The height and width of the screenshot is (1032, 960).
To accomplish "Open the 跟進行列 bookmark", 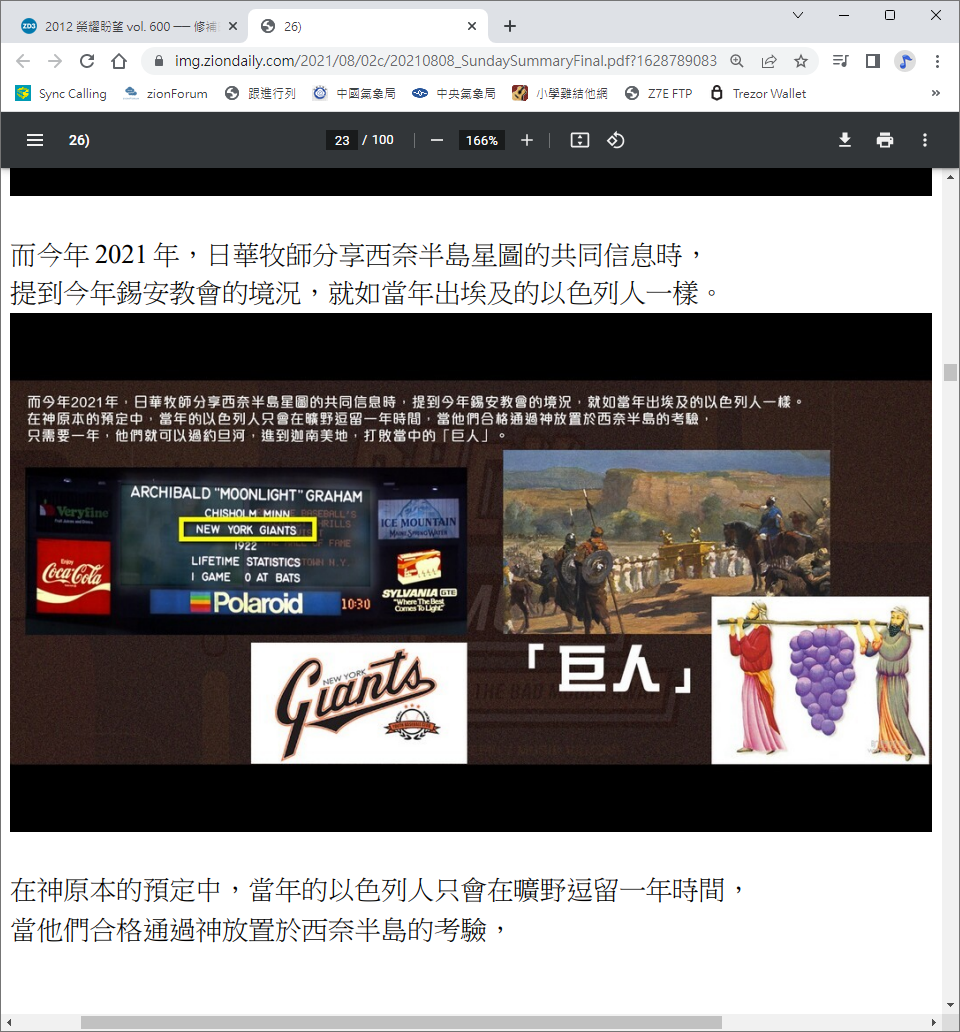I will [261, 93].
